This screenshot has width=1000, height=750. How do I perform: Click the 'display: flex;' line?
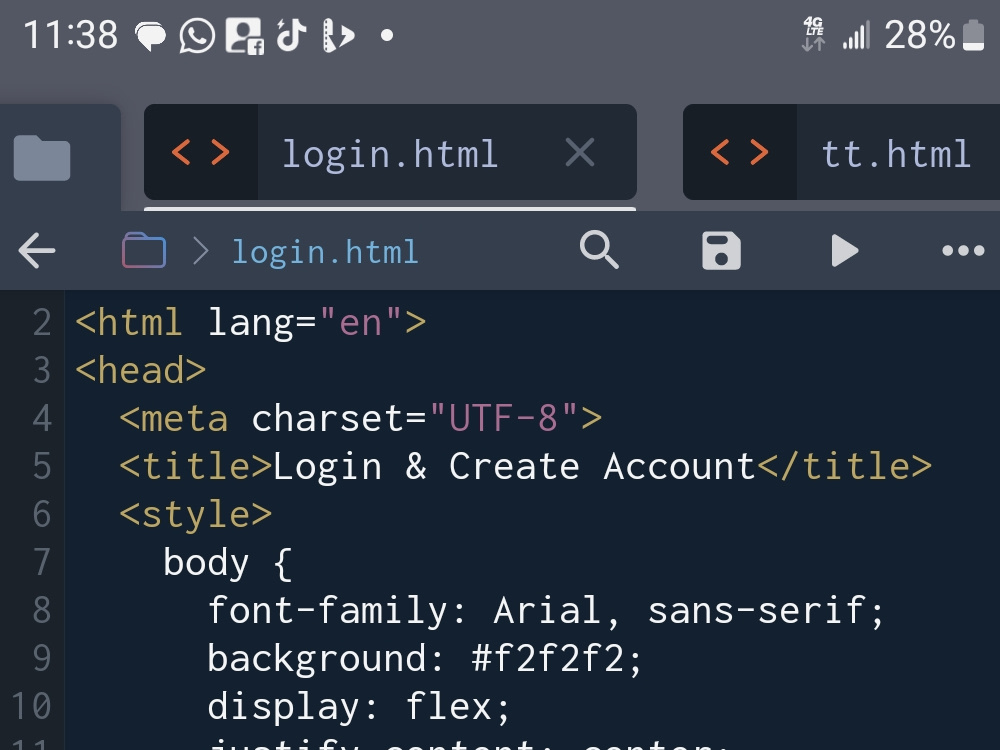[x=358, y=707]
